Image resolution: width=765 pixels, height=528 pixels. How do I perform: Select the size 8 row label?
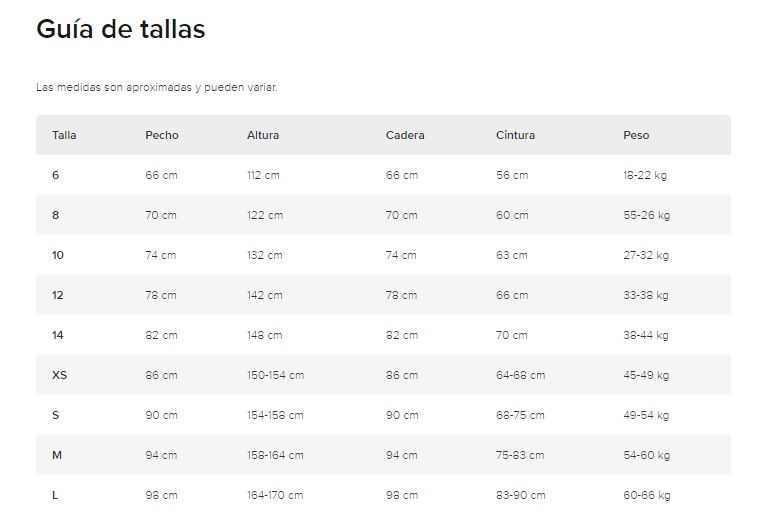pyautogui.click(x=56, y=215)
